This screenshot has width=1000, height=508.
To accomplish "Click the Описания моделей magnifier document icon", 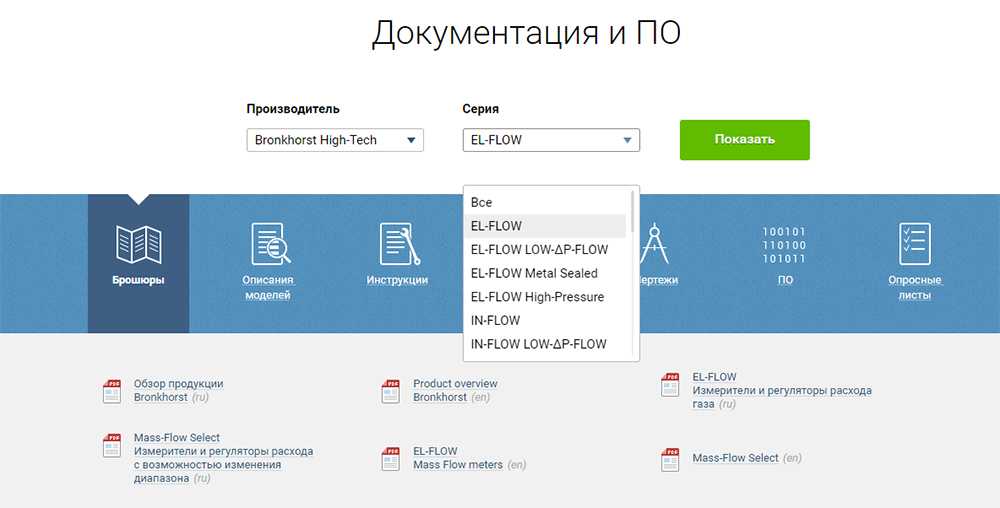I will (270, 243).
